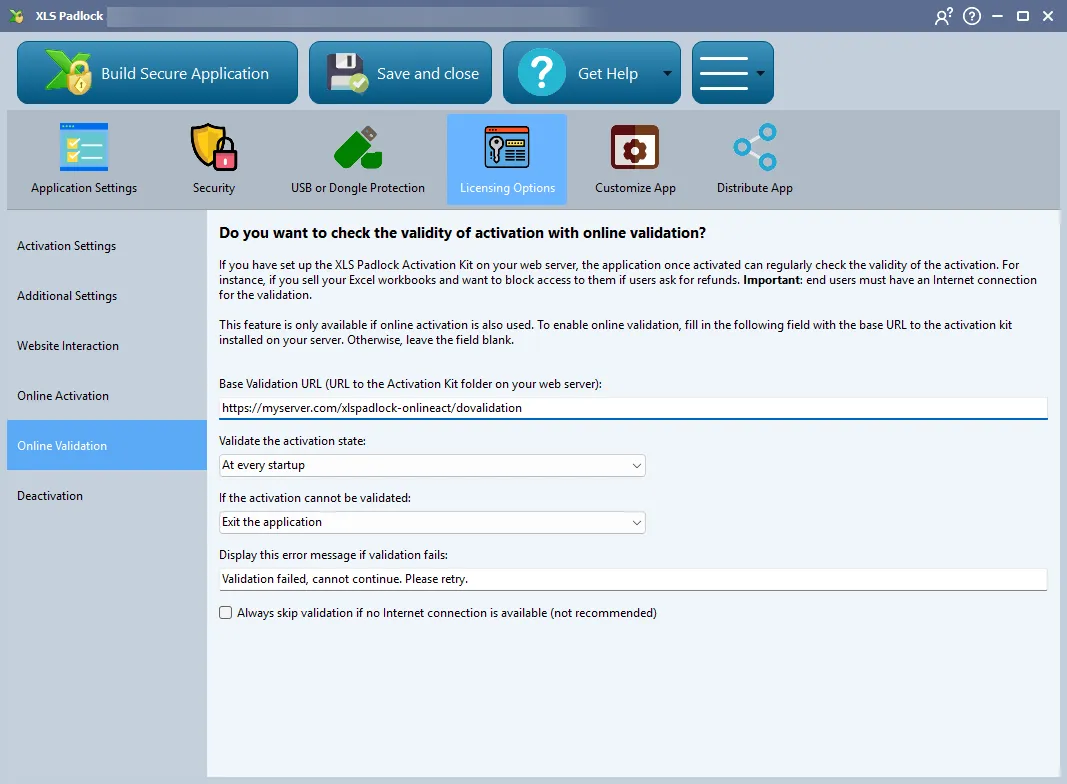The width and height of the screenshot is (1067, 784).
Task: Go to Activation Settings page
Action: coord(107,246)
